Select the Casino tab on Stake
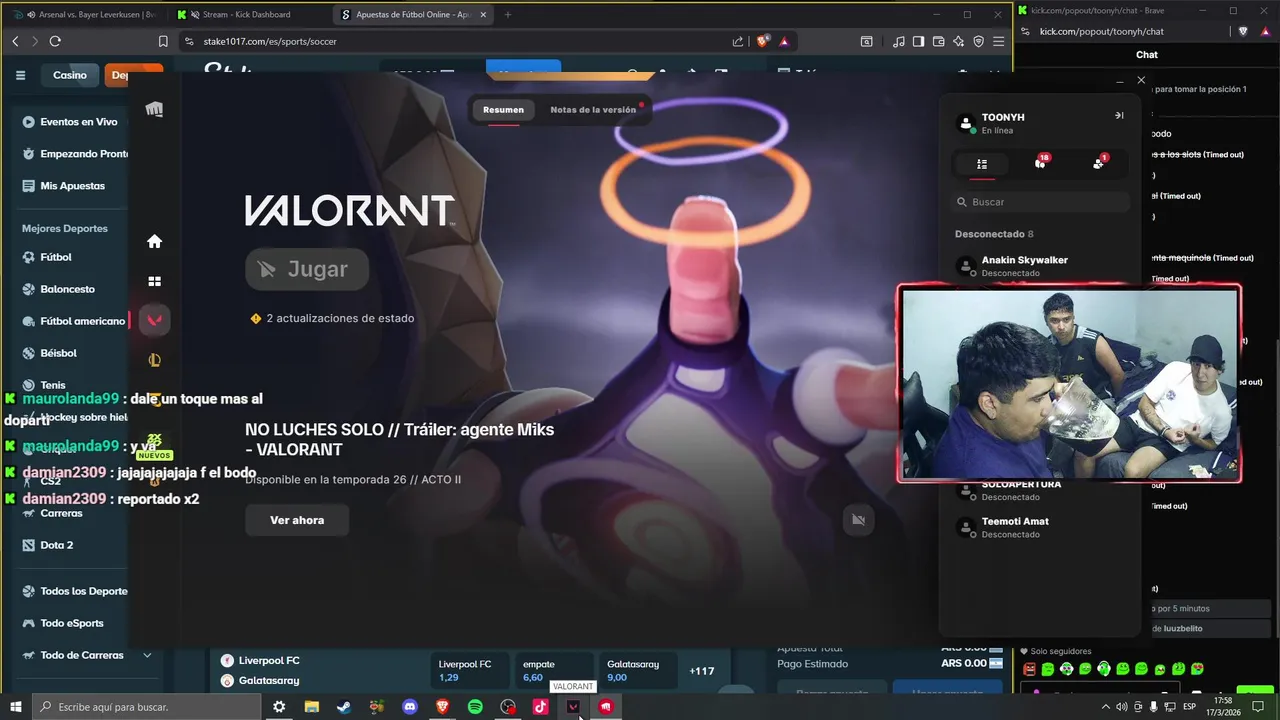1280x720 pixels. coord(70,75)
